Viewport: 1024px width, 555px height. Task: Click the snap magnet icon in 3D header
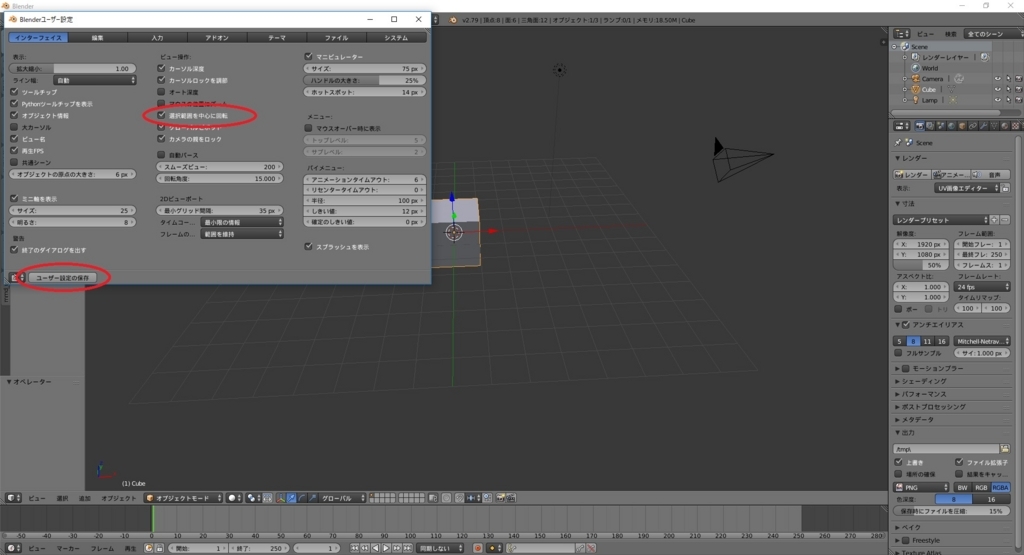pyautogui.click(x=460, y=498)
